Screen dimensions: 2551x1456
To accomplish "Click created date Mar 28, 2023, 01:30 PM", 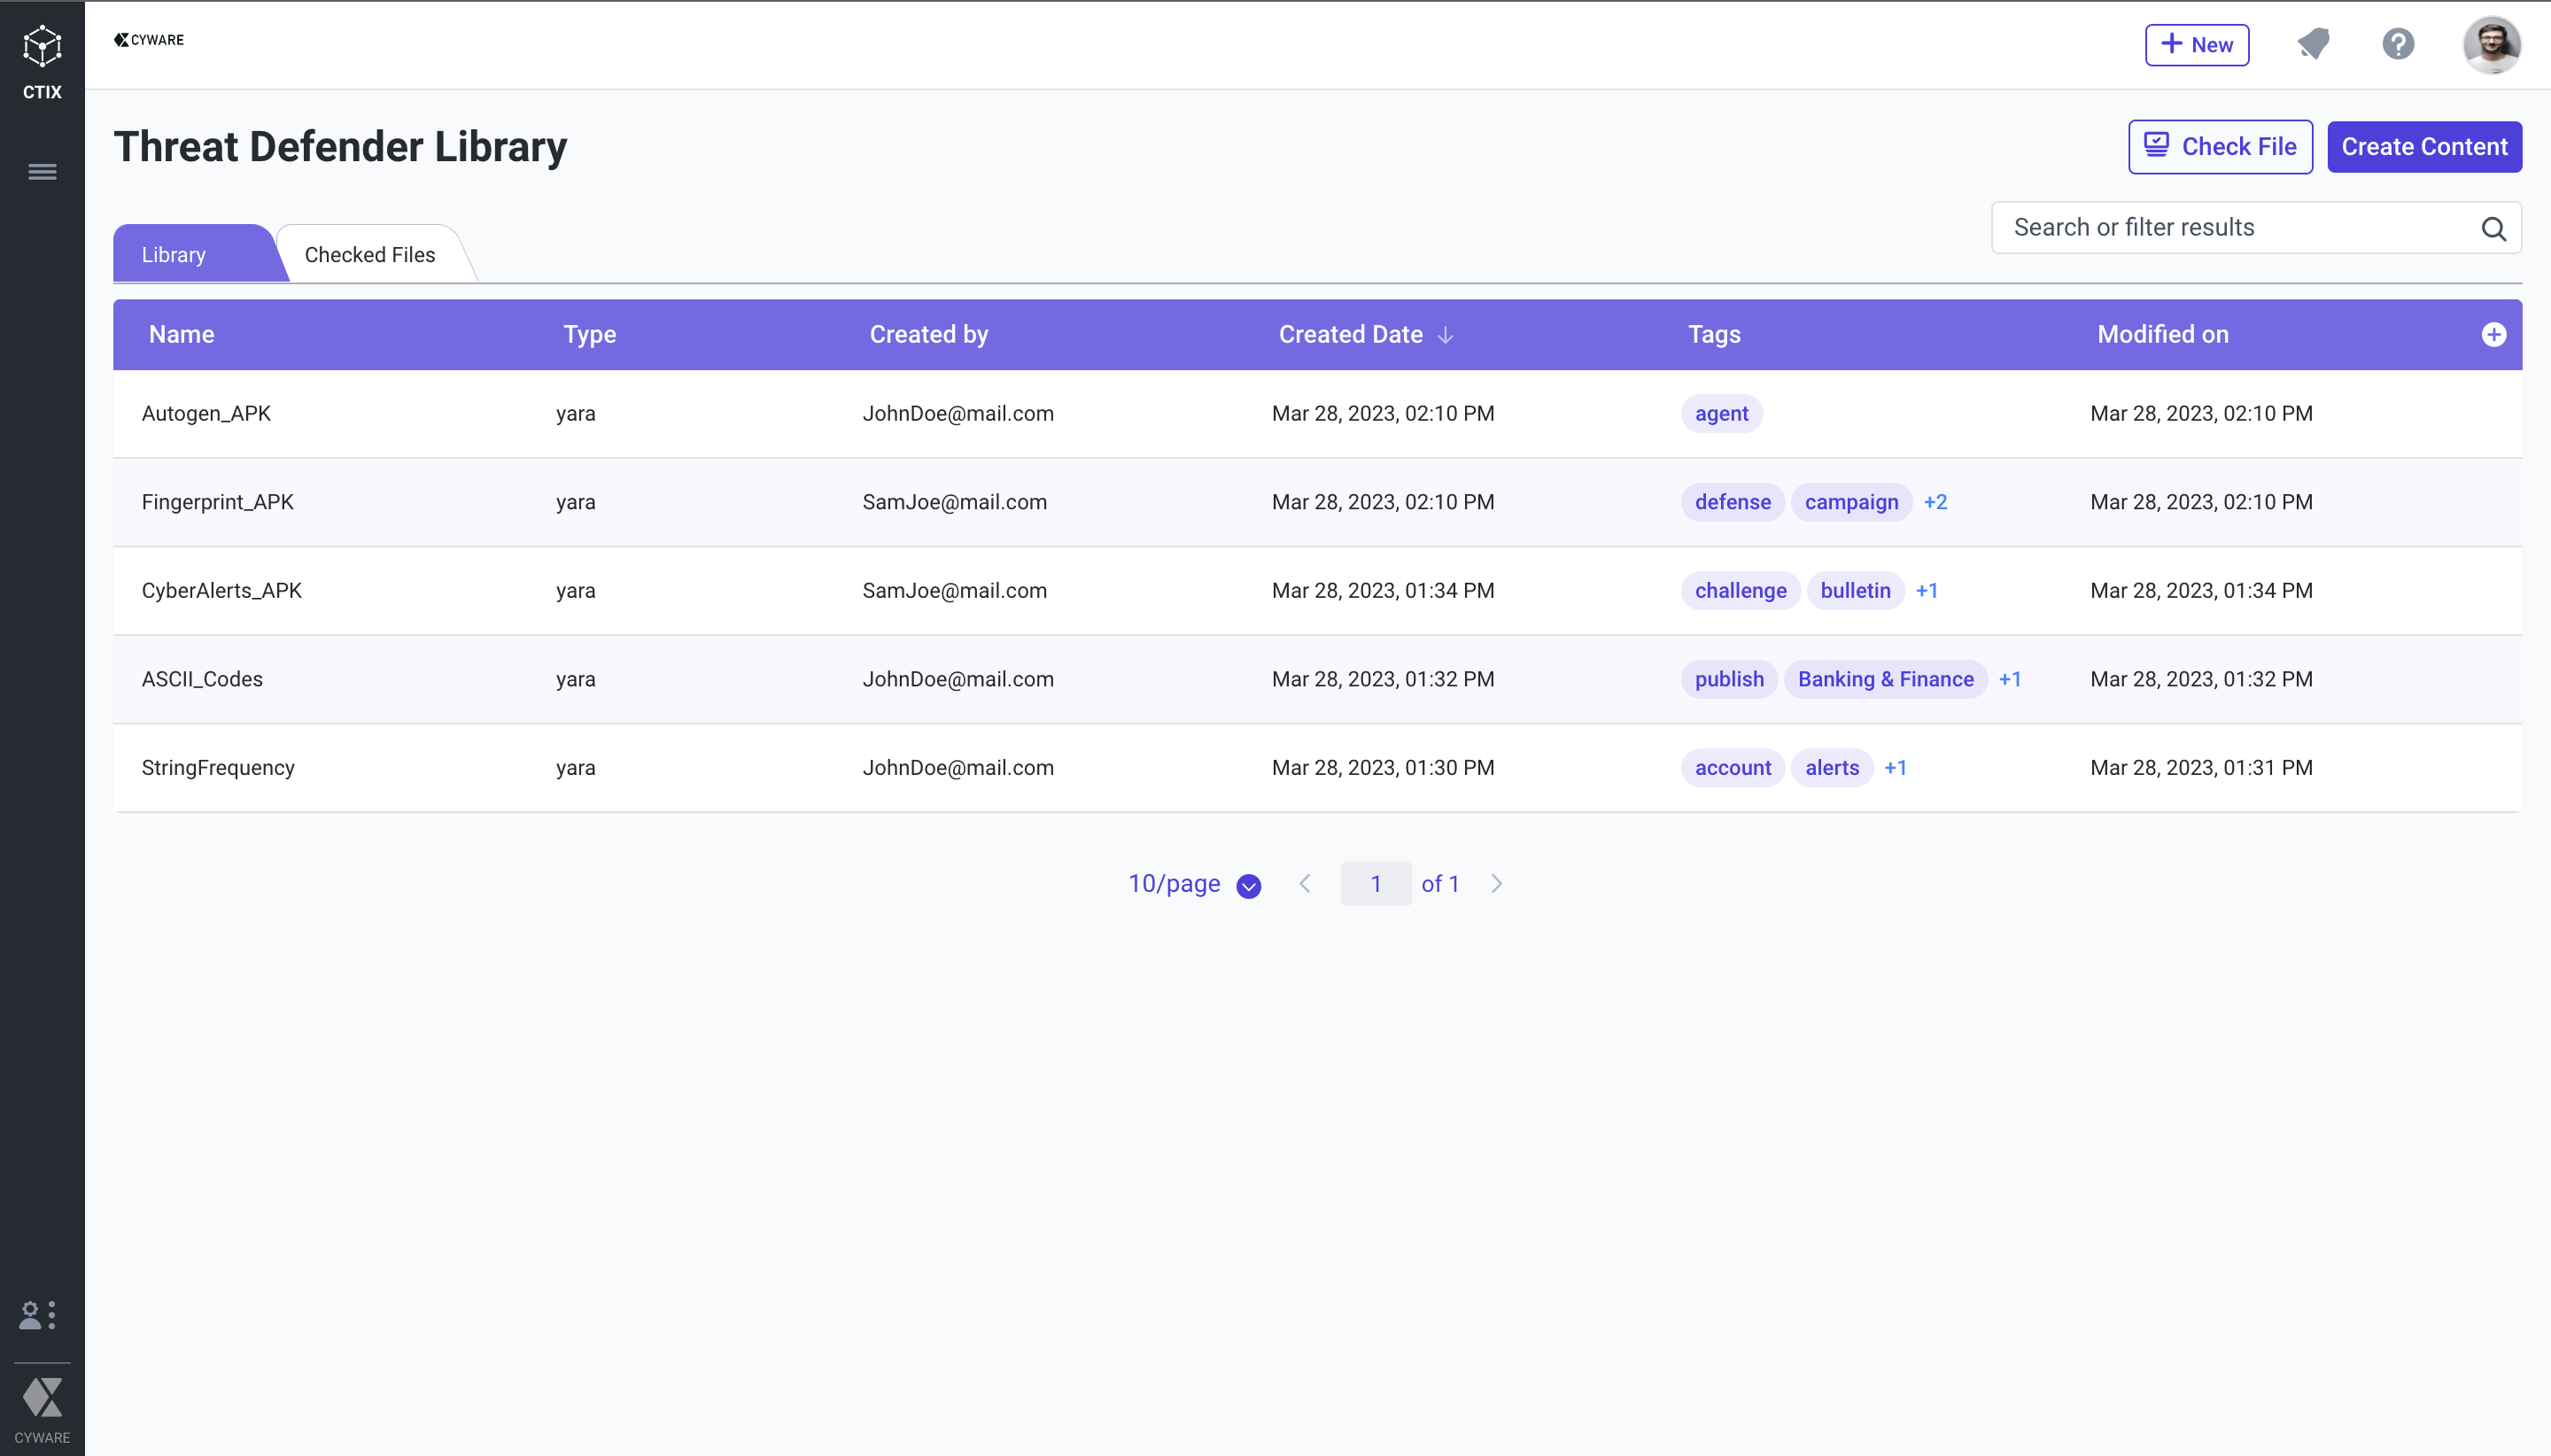I will pyautogui.click(x=1383, y=768).
